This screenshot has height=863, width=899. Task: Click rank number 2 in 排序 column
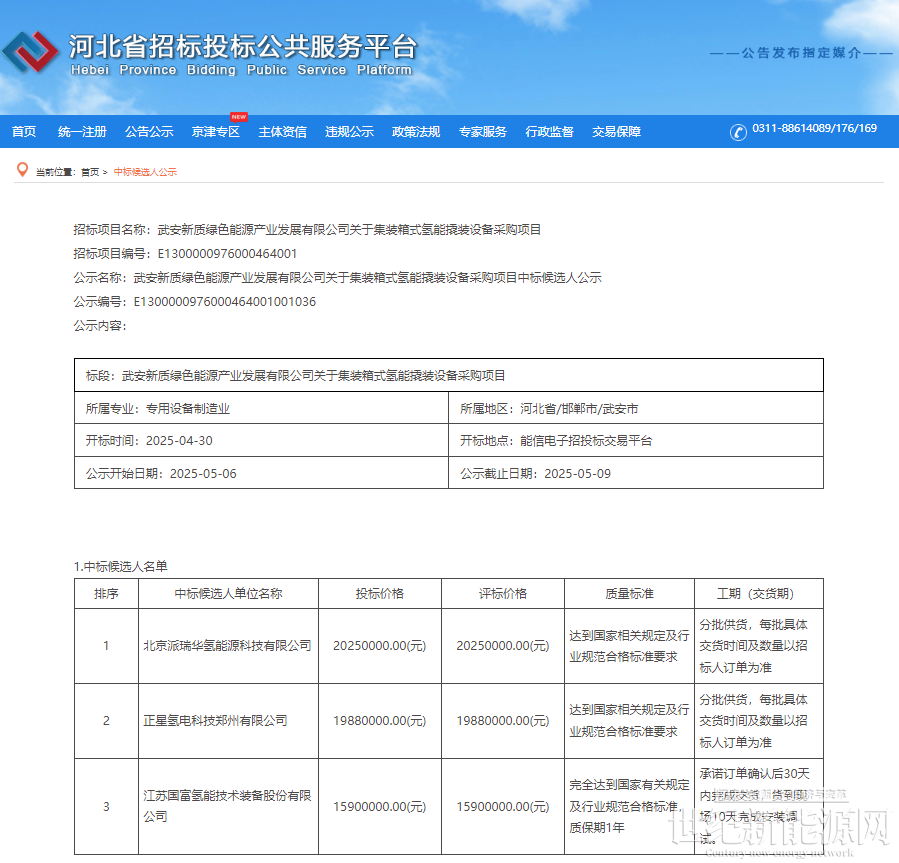106,721
